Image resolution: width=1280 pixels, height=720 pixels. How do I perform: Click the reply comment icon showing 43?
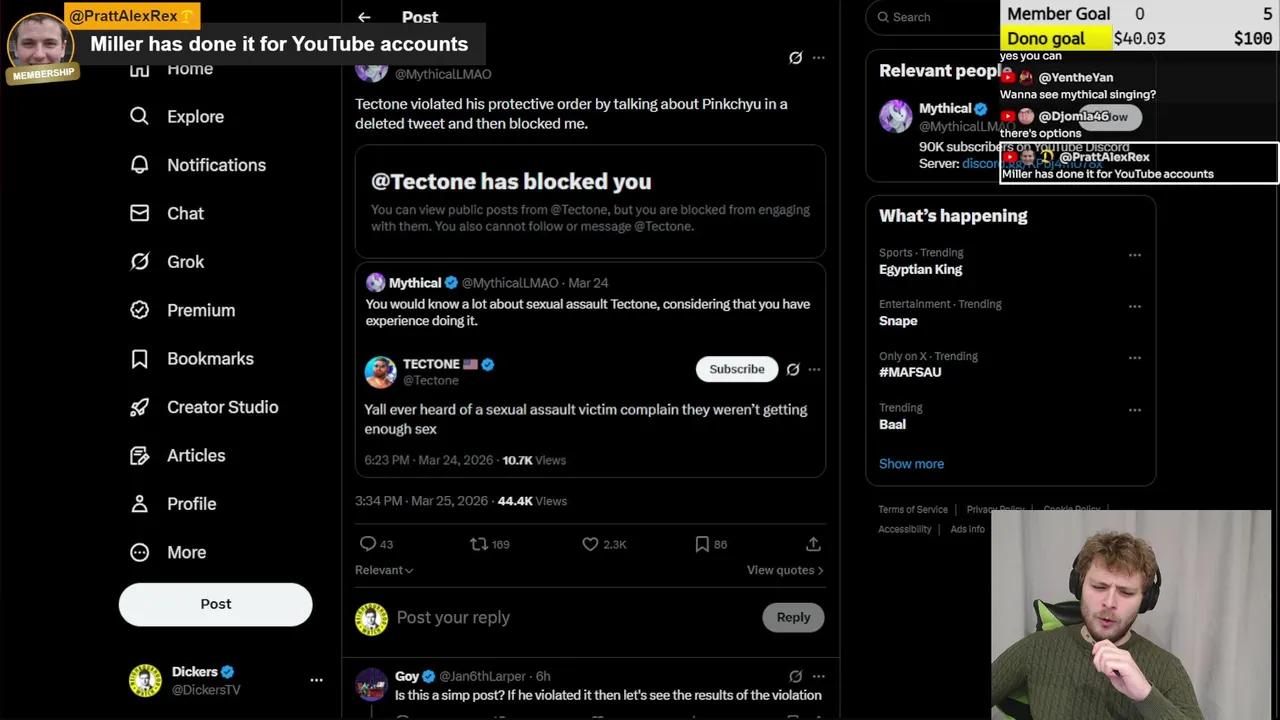tap(368, 544)
